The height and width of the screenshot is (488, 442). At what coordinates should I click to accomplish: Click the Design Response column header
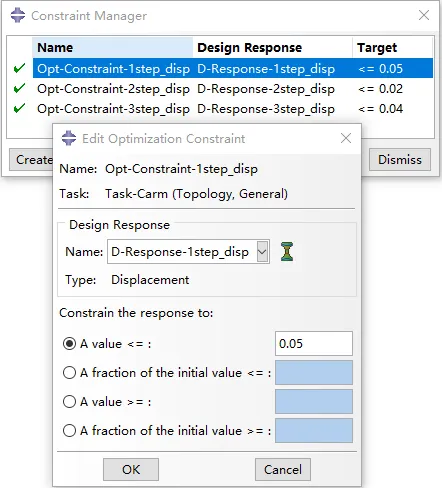(272, 47)
